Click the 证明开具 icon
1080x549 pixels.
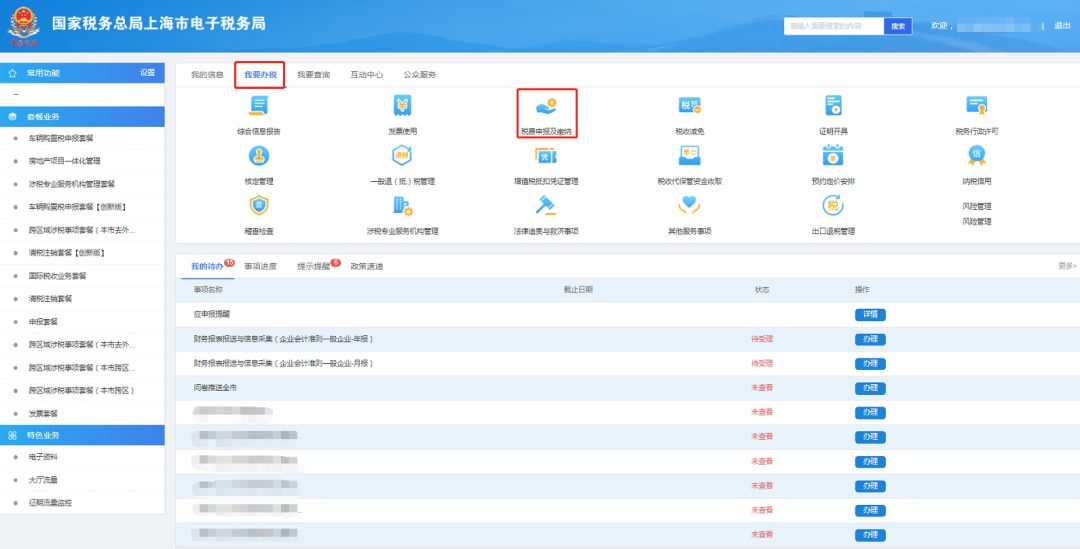[833, 106]
